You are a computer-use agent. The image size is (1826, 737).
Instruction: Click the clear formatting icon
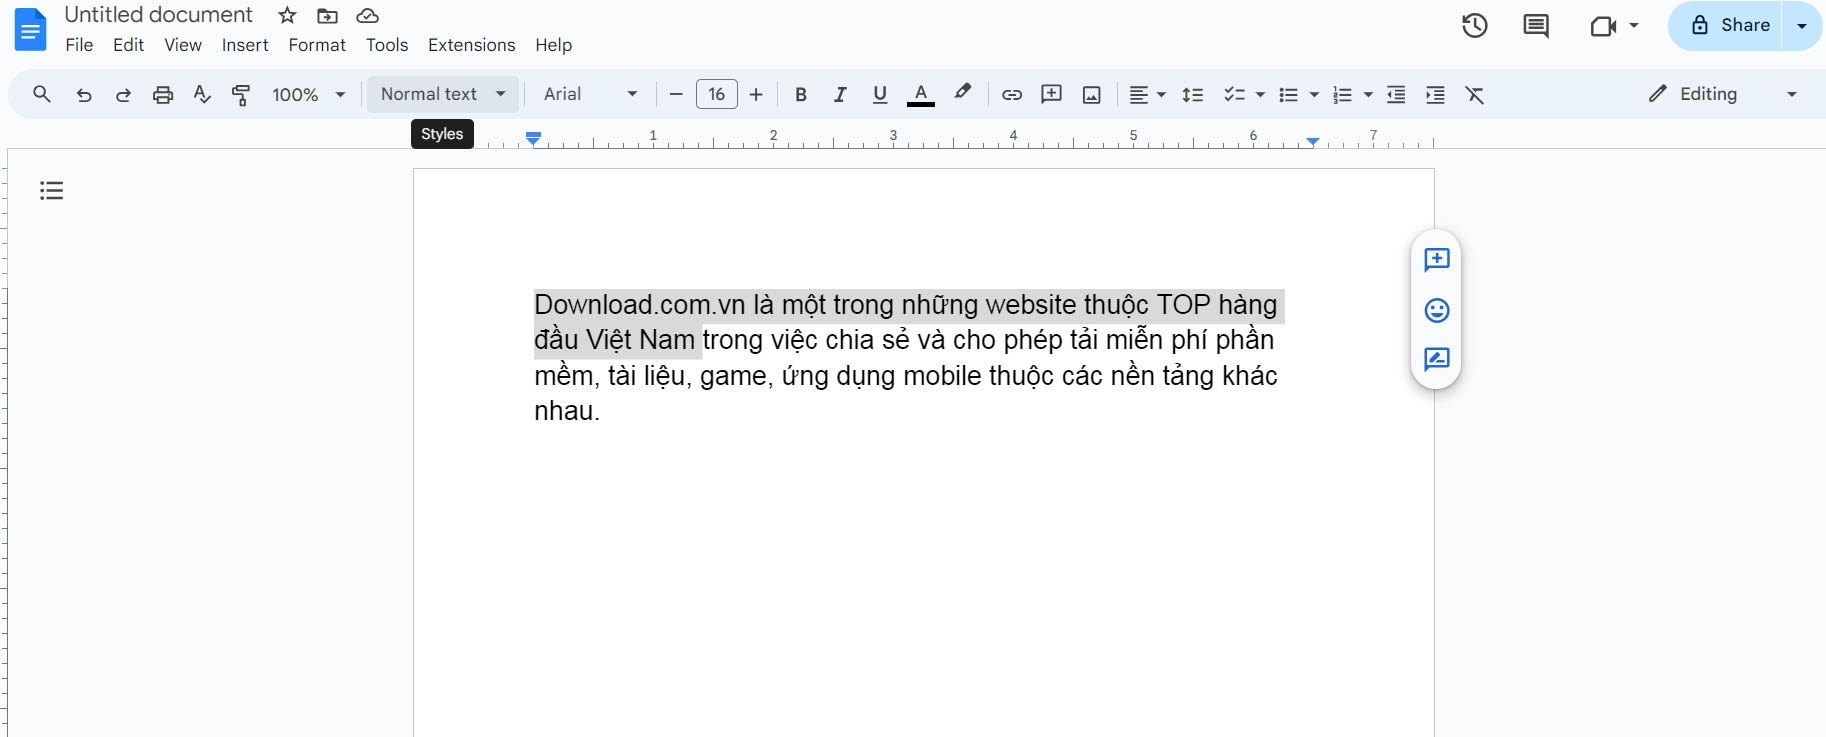(1474, 95)
